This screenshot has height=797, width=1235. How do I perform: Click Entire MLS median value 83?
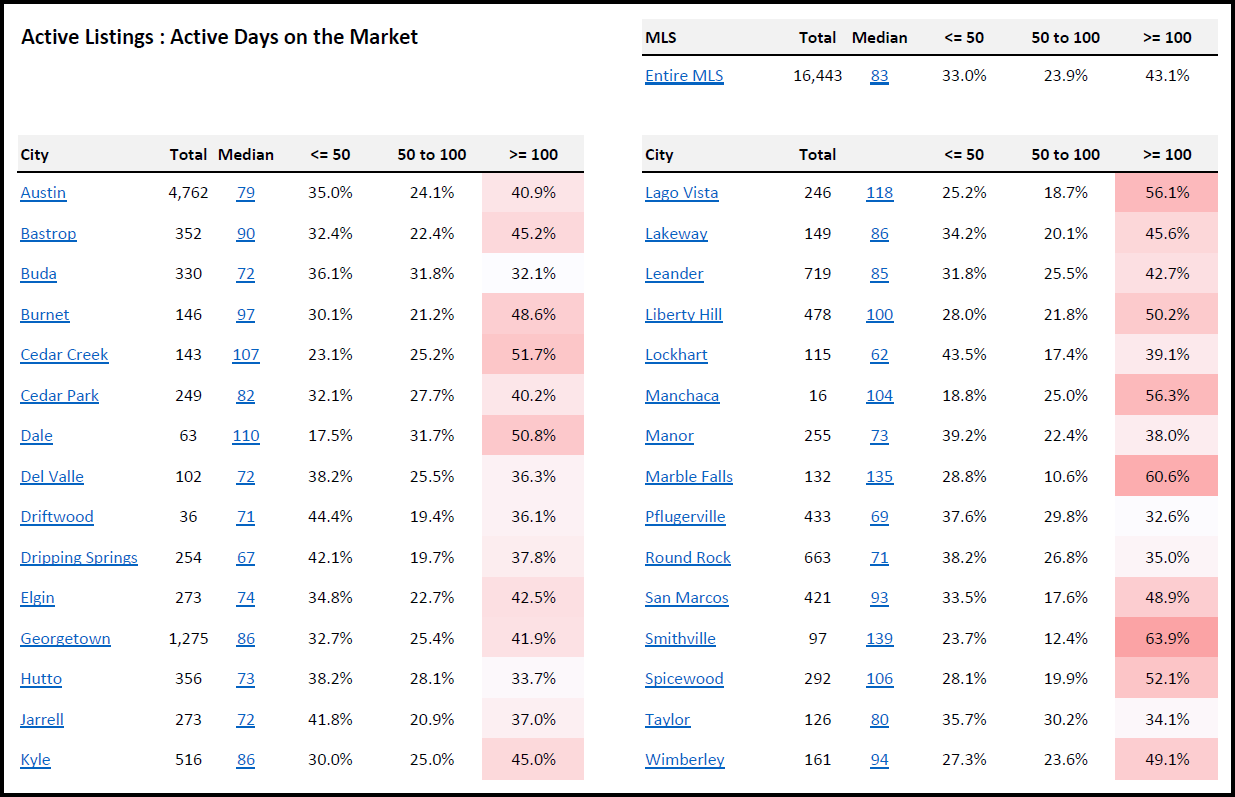click(879, 76)
